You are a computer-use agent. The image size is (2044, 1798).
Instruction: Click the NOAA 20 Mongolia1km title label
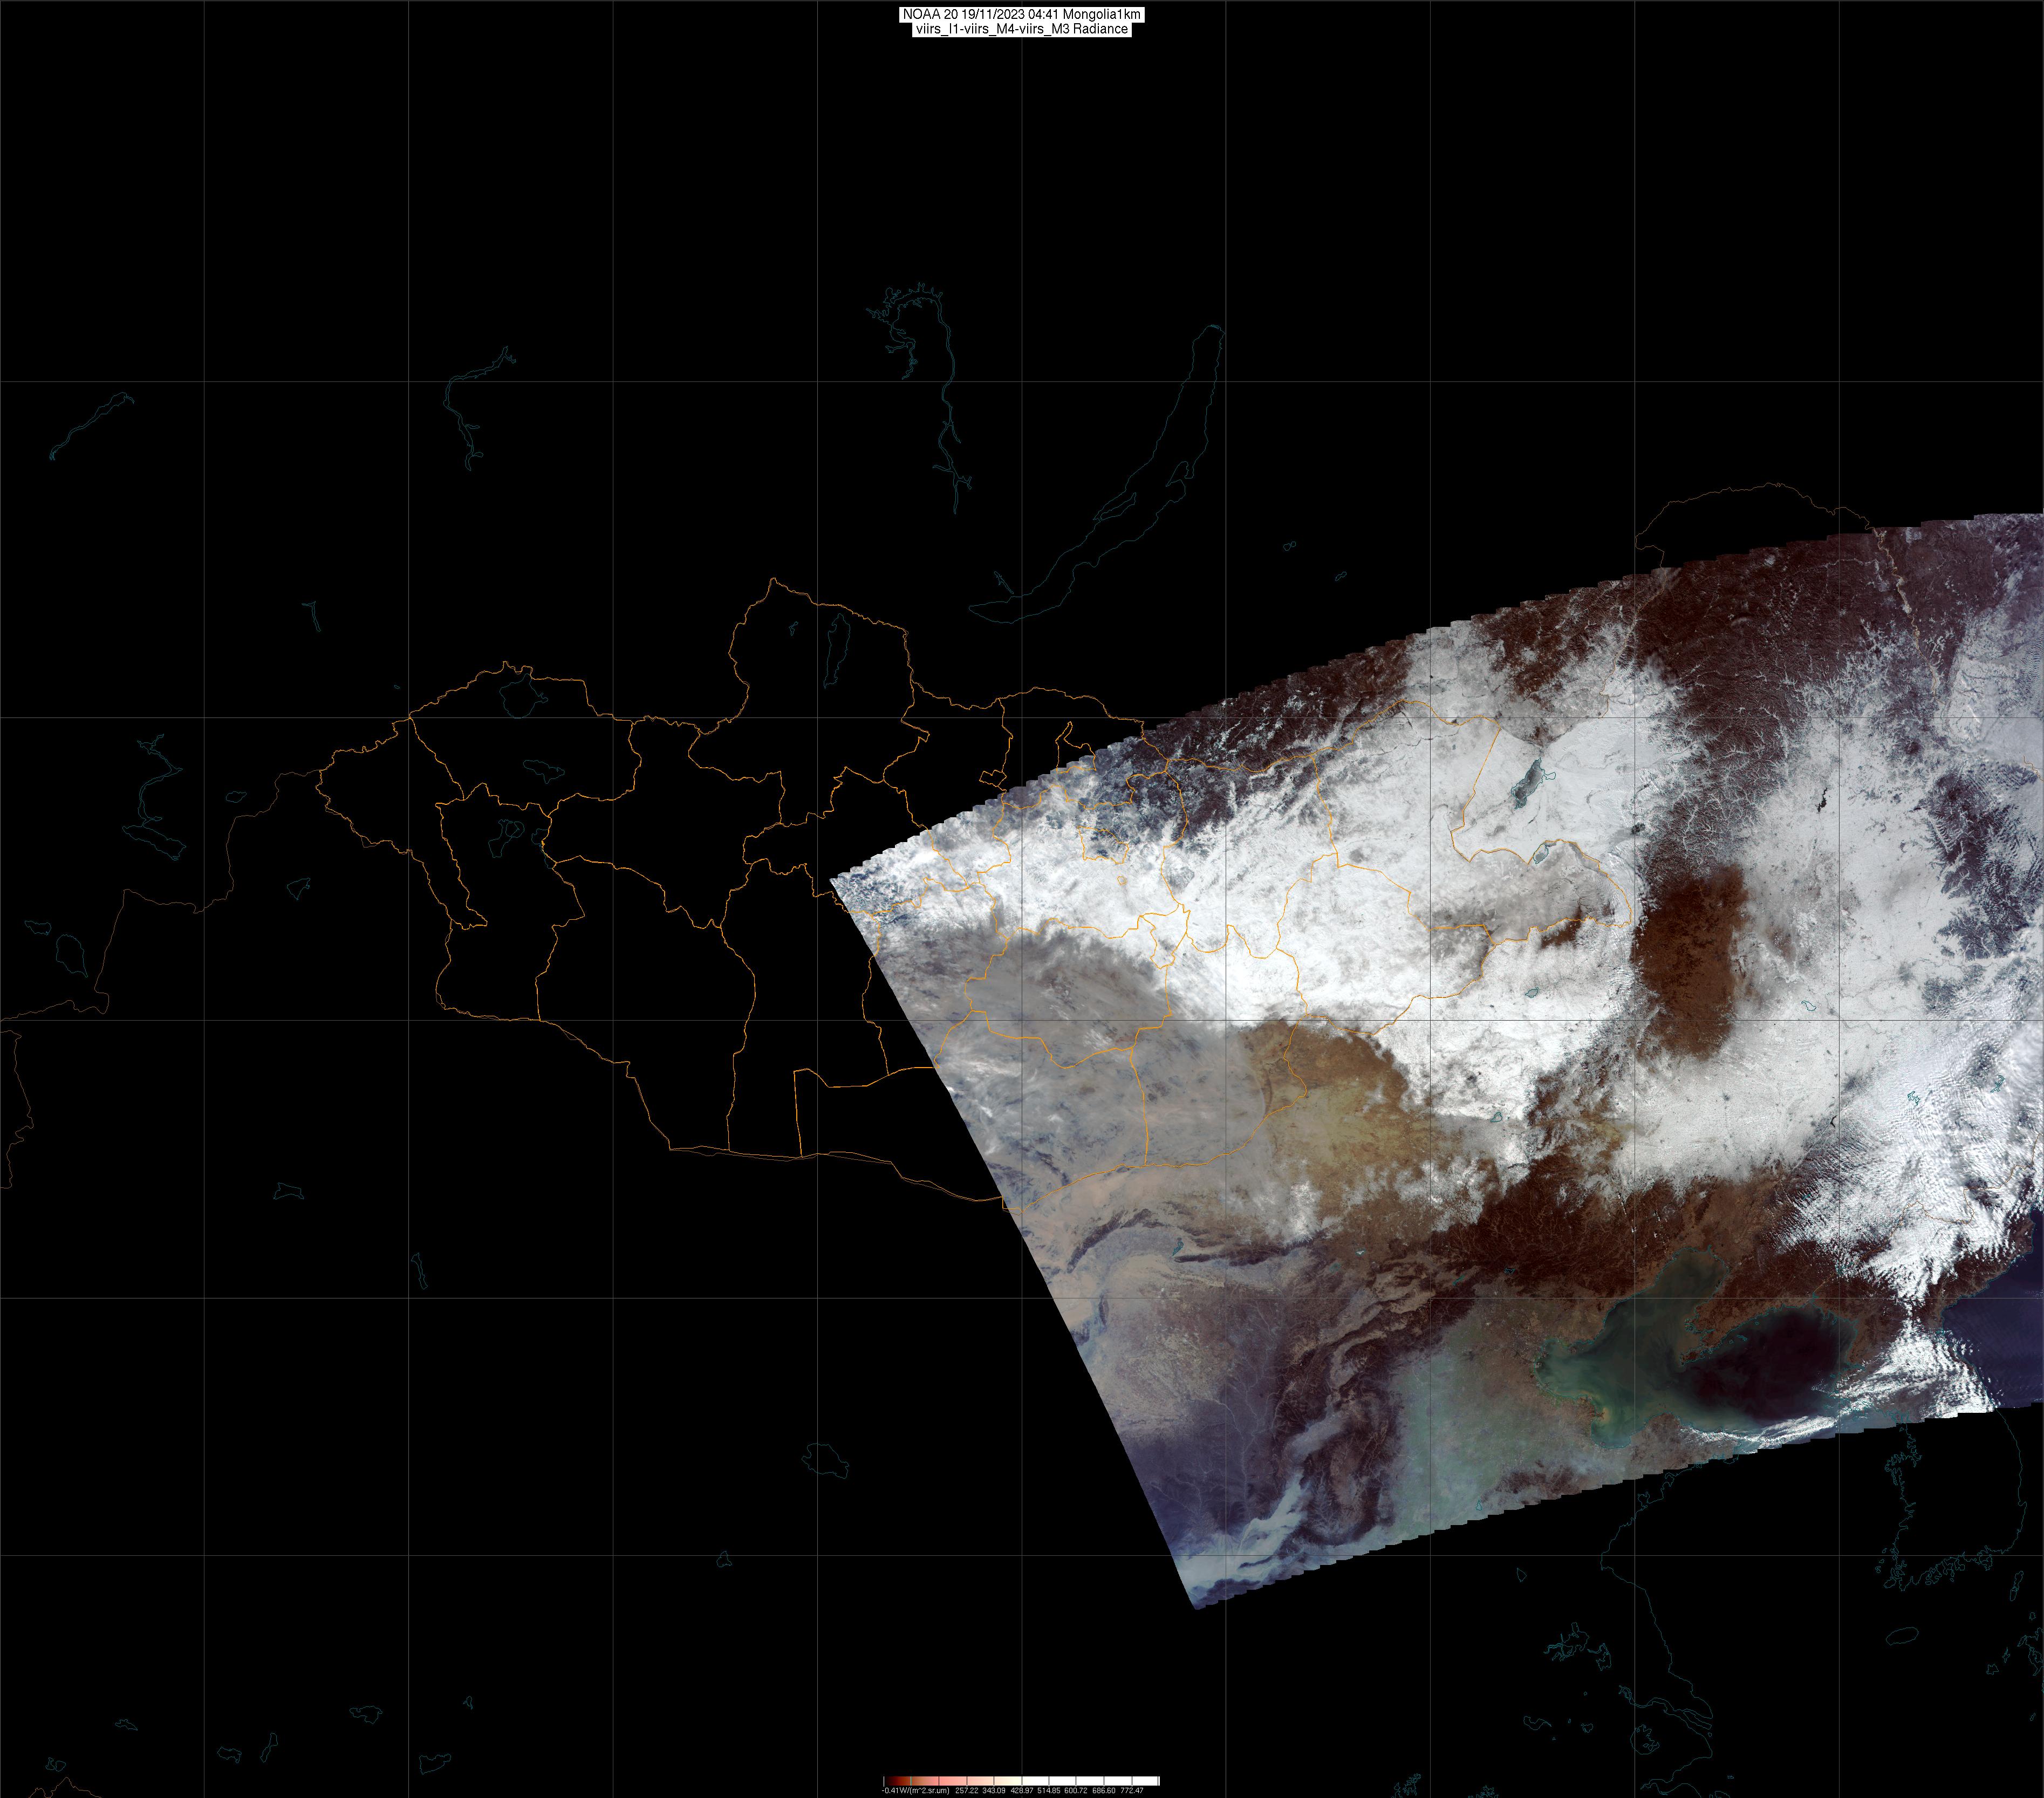(x=1021, y=14)
